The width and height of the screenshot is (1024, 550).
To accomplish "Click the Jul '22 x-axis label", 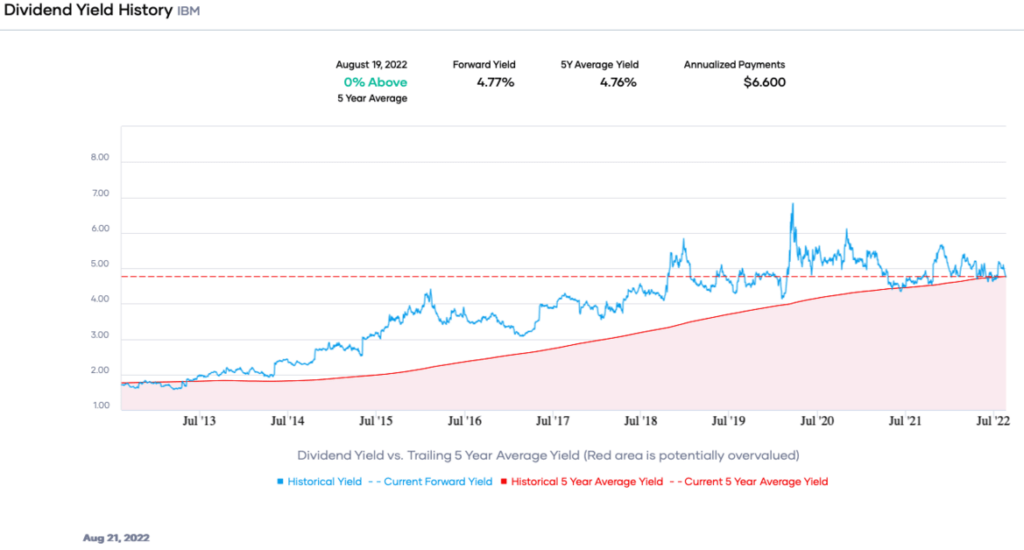I will click(993, 421).
